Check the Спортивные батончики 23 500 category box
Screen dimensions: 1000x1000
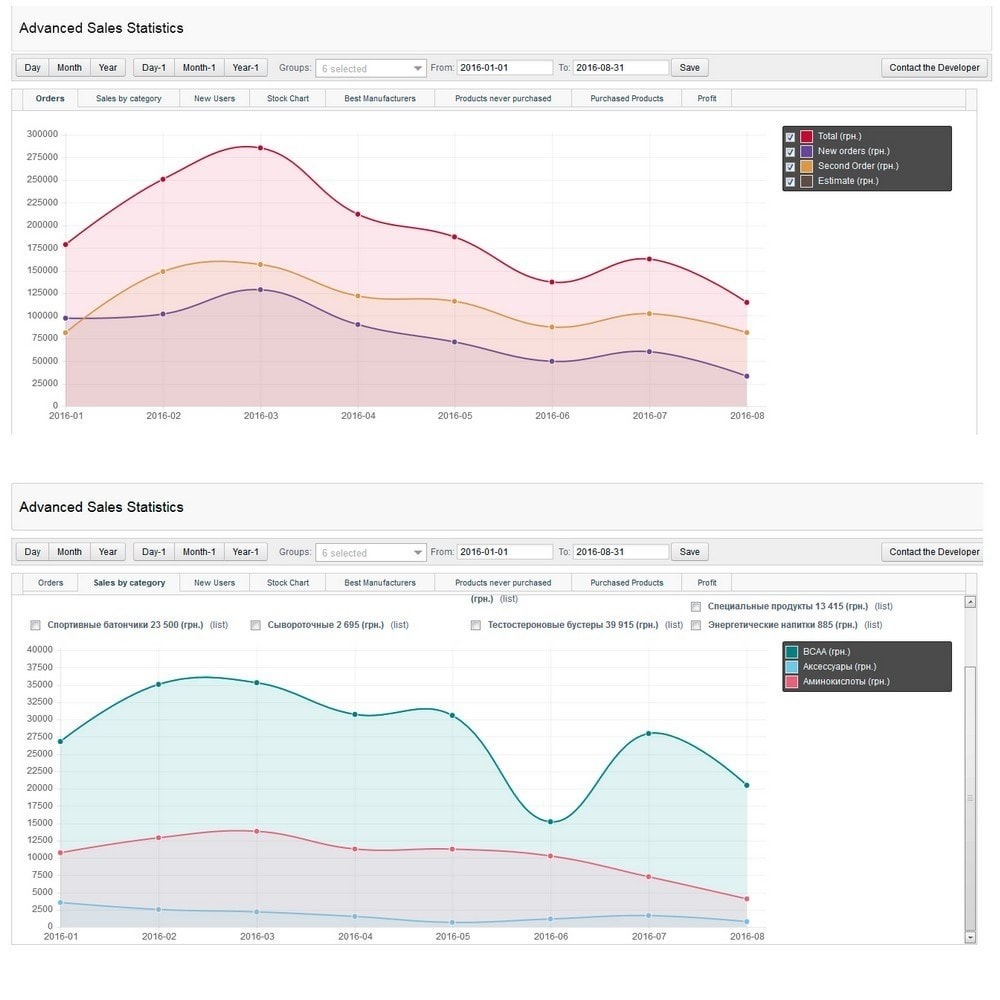(36, 625)
